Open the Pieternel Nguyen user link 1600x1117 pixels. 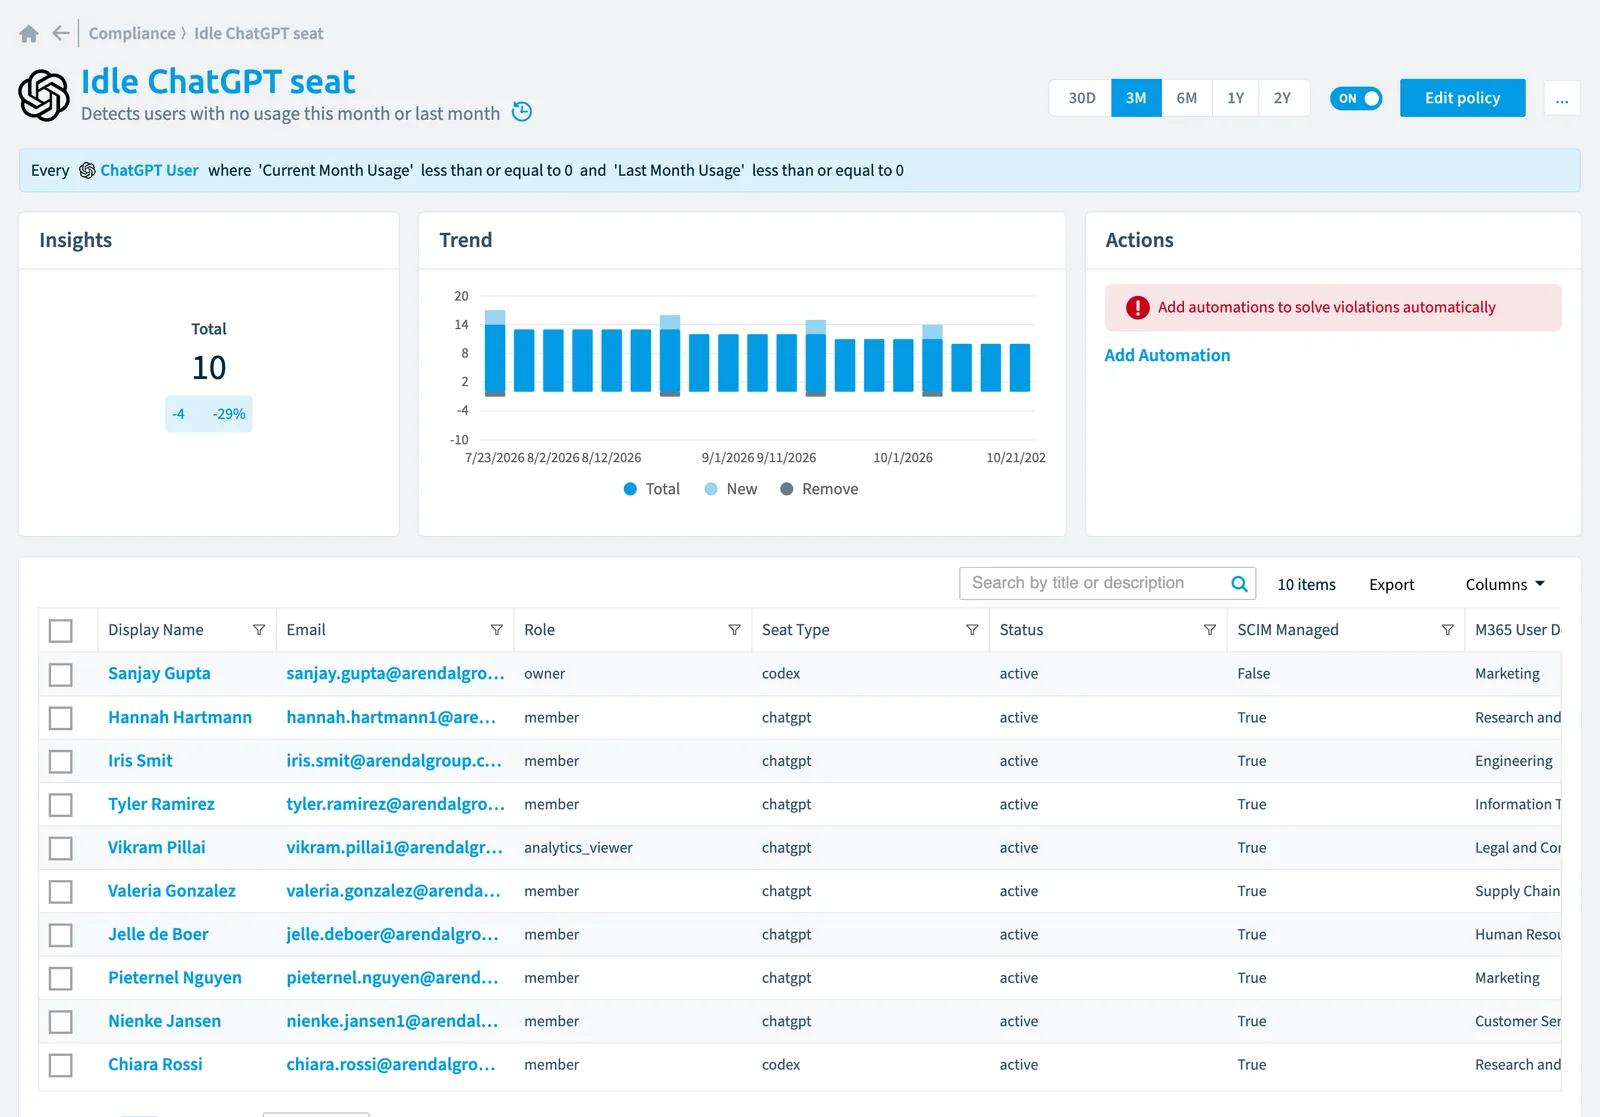coord(175,978)
